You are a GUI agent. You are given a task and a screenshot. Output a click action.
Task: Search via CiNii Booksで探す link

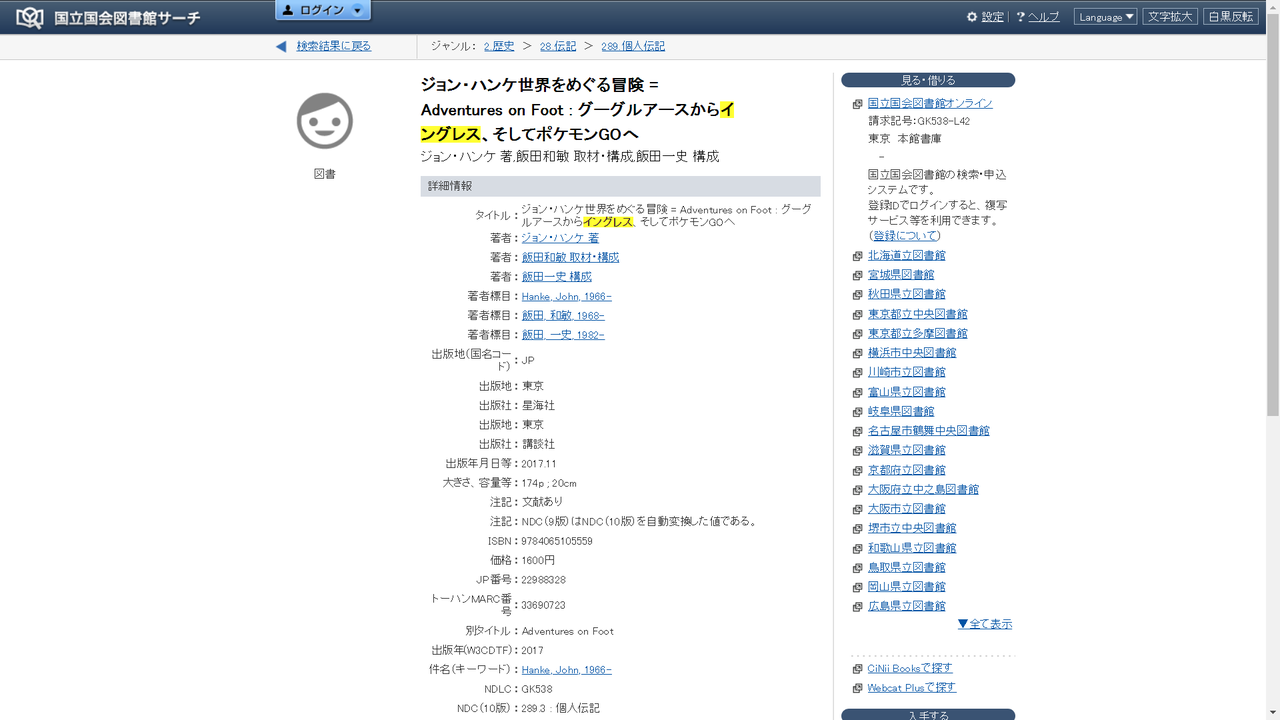coord(910,668)
